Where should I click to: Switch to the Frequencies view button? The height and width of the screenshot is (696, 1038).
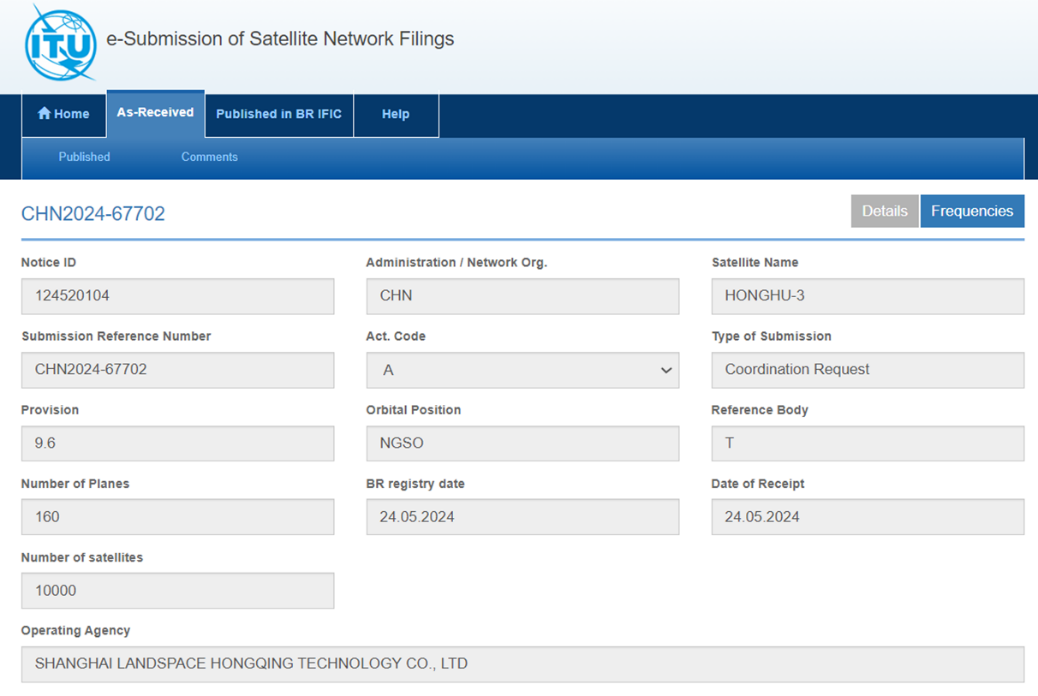tap(971, 211)
